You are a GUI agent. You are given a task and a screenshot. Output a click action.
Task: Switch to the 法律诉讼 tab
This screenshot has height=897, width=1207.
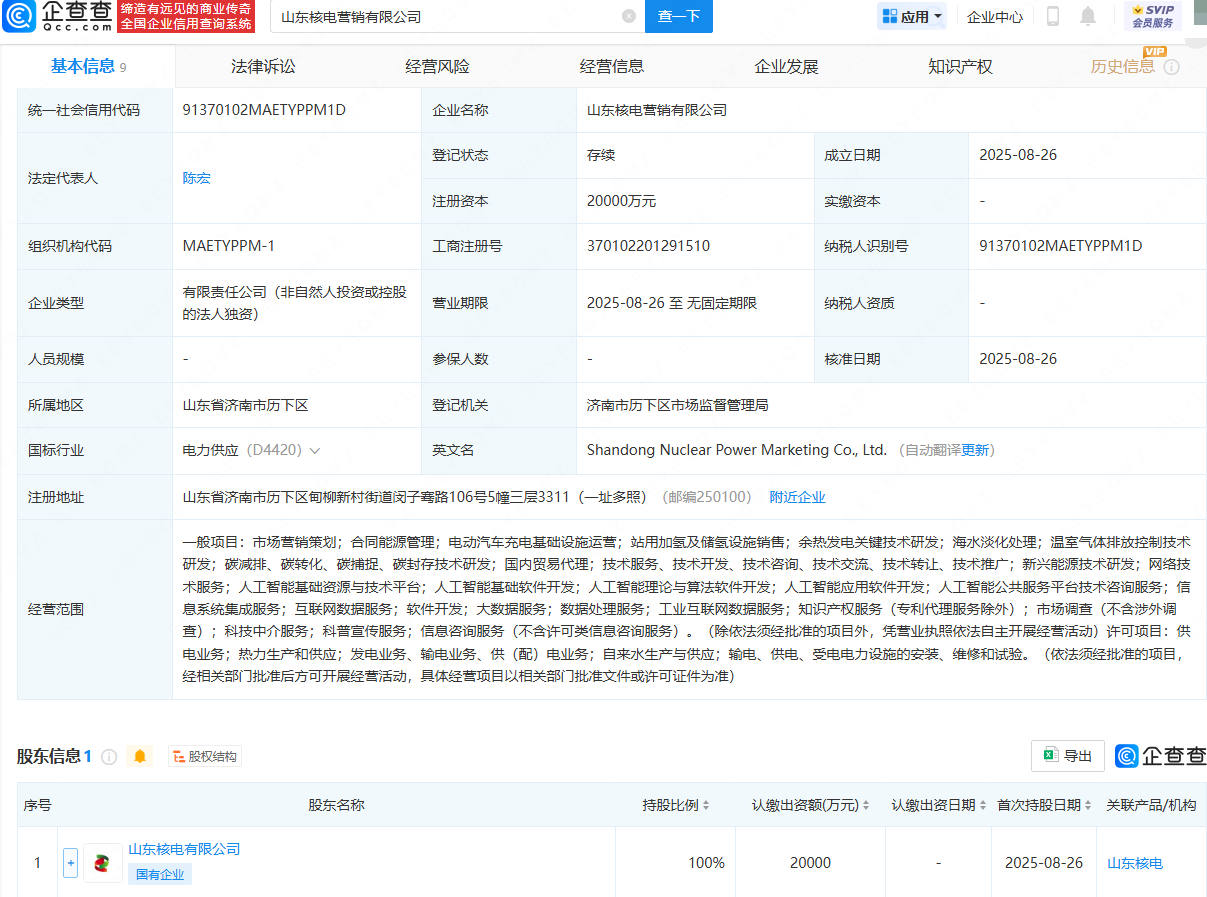[263, 67]
